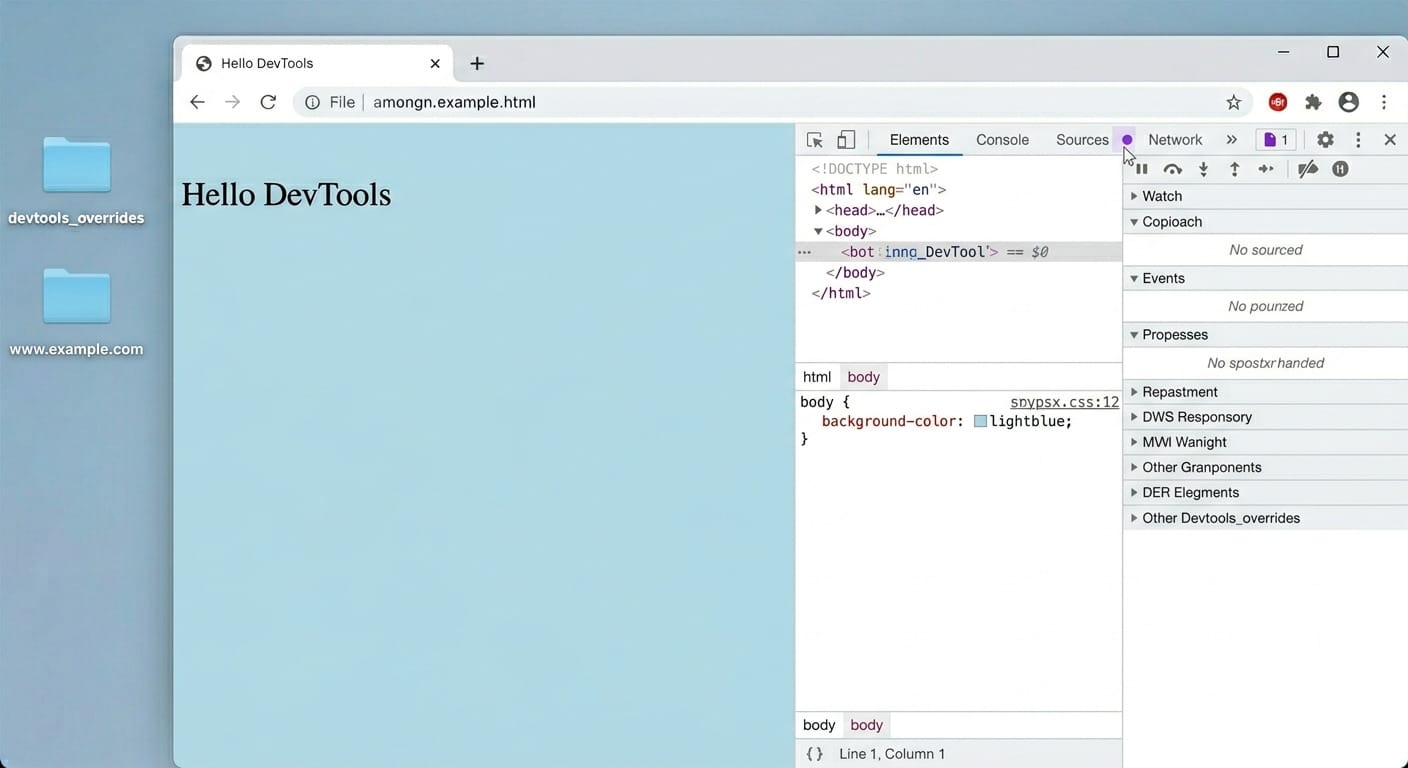Expand the head element node
1408x768 pixels.
[x=818, y=210]
